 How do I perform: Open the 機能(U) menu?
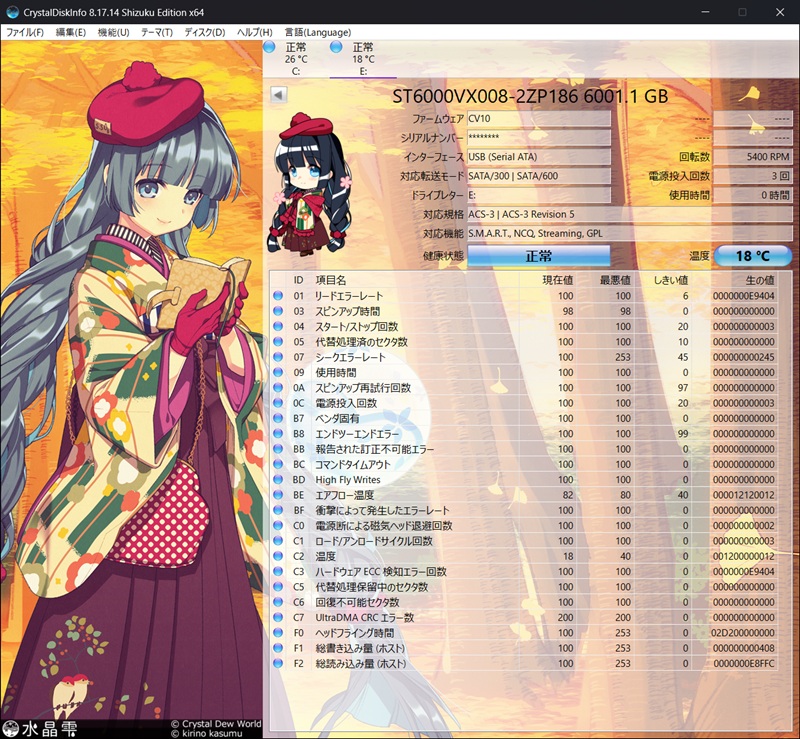click(113, 32)
